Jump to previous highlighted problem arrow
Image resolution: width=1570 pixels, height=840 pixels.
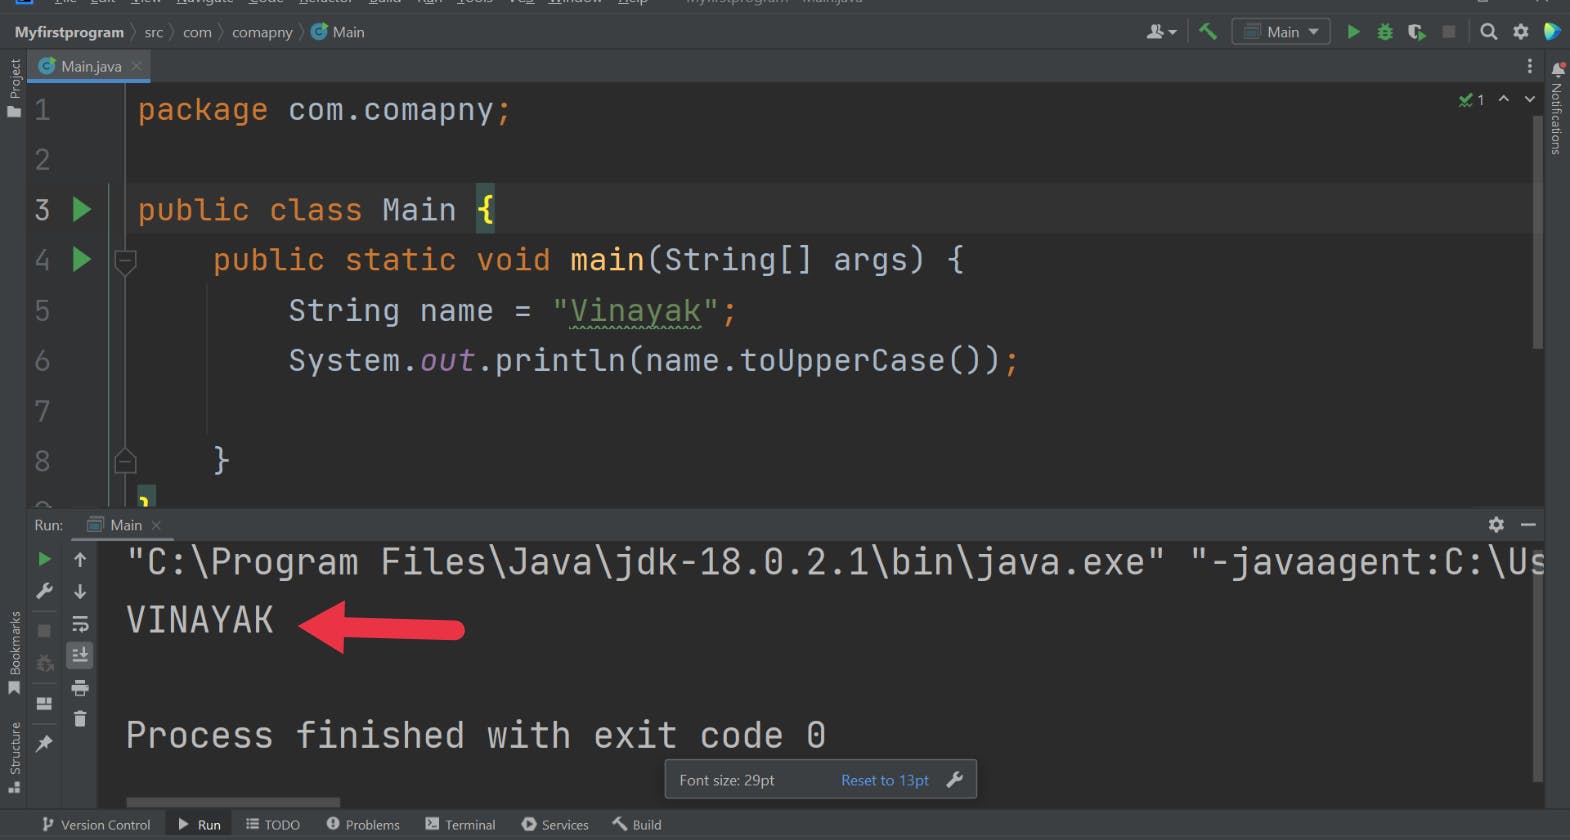point(1503,99)
